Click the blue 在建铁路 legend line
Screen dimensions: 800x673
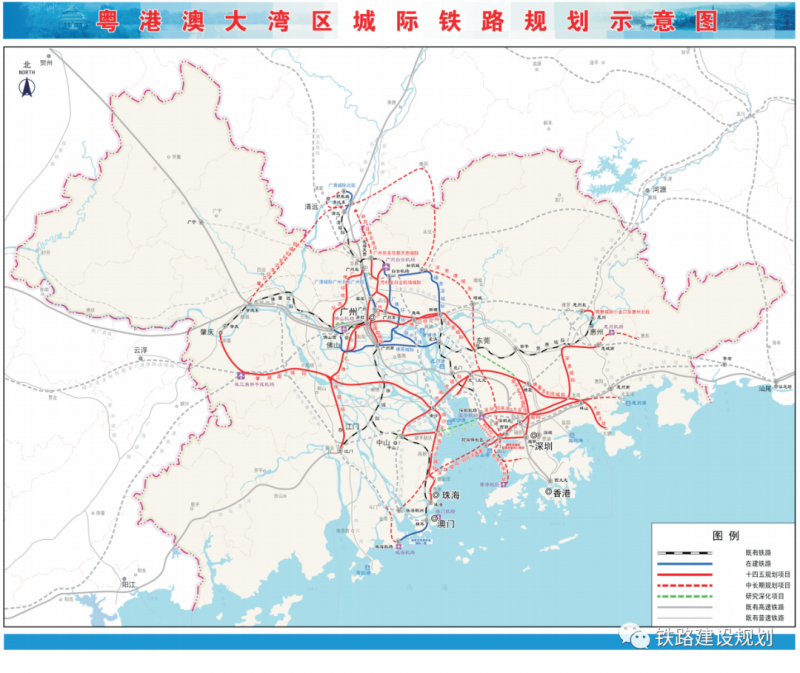coord(683,563)
